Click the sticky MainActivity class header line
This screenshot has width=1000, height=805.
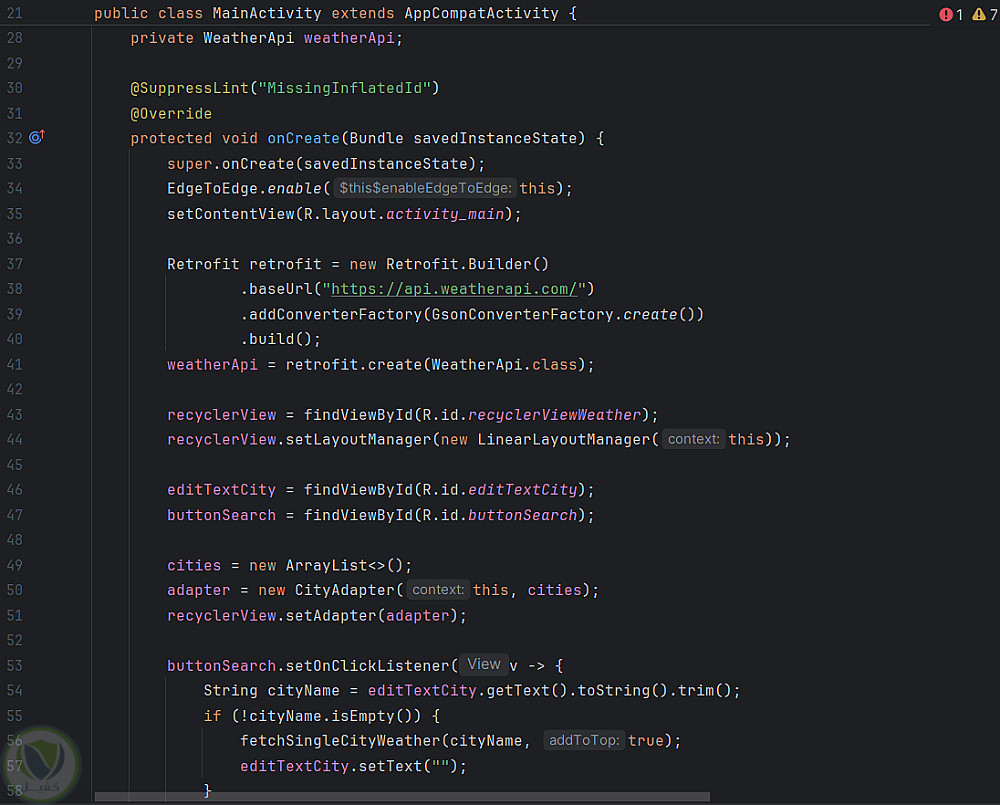click(335, 14)
